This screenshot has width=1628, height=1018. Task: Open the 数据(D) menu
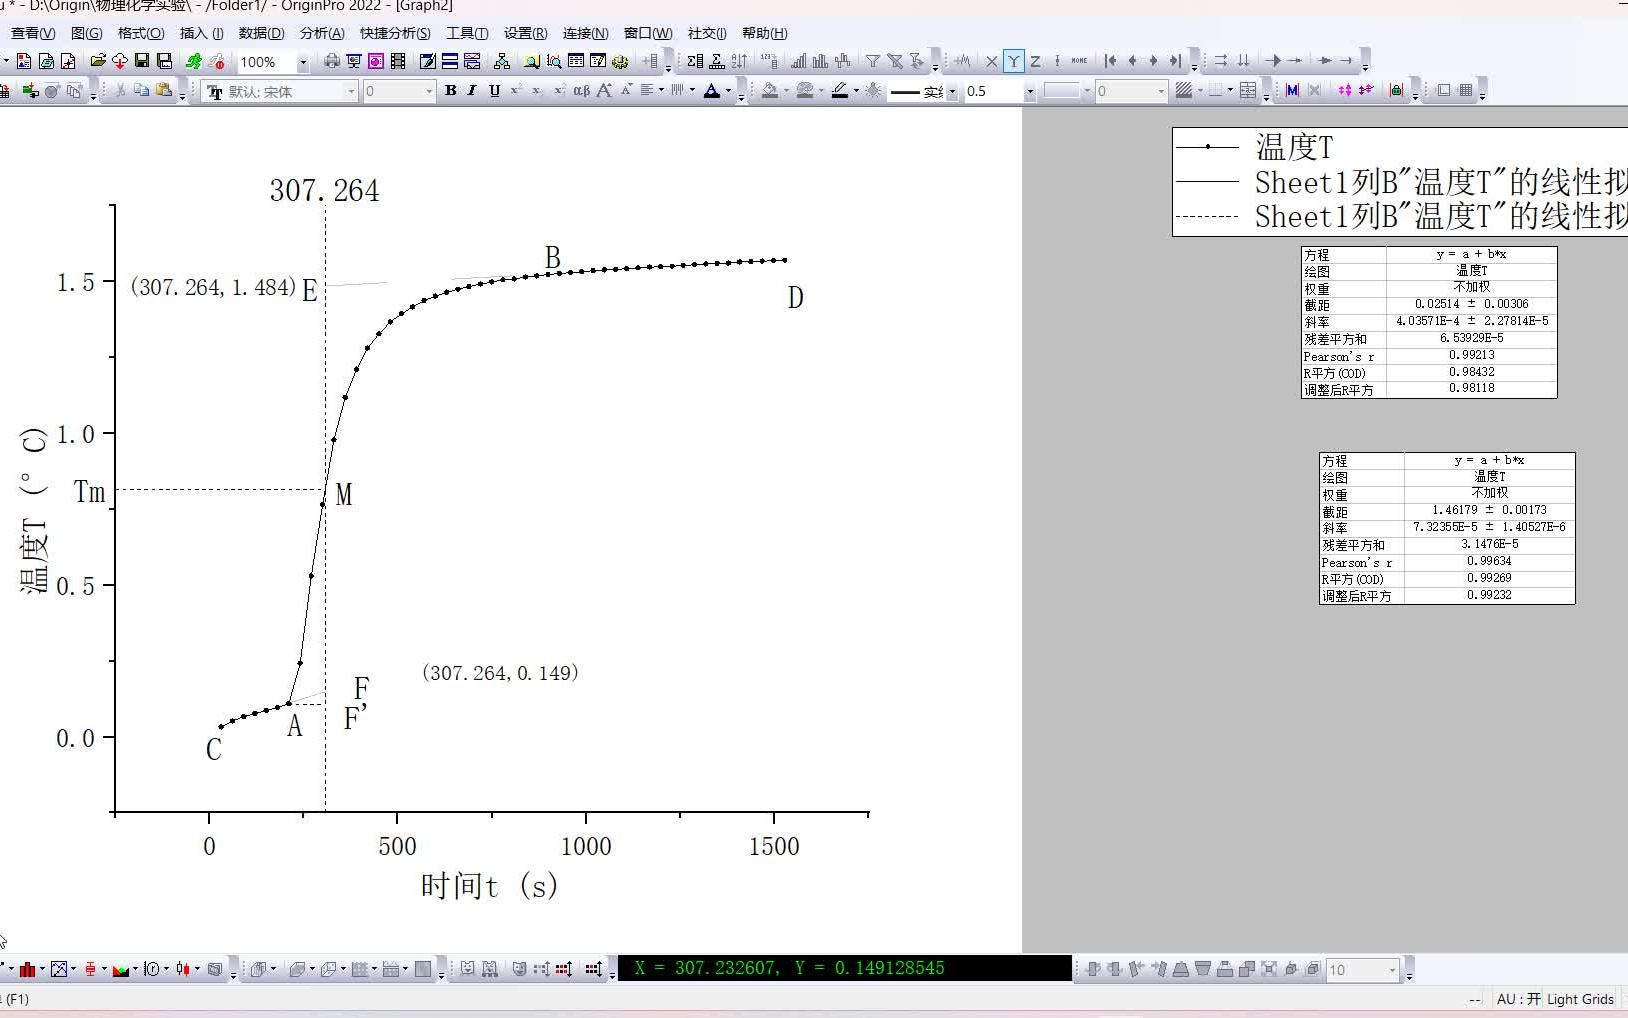(x=262, y=33)
